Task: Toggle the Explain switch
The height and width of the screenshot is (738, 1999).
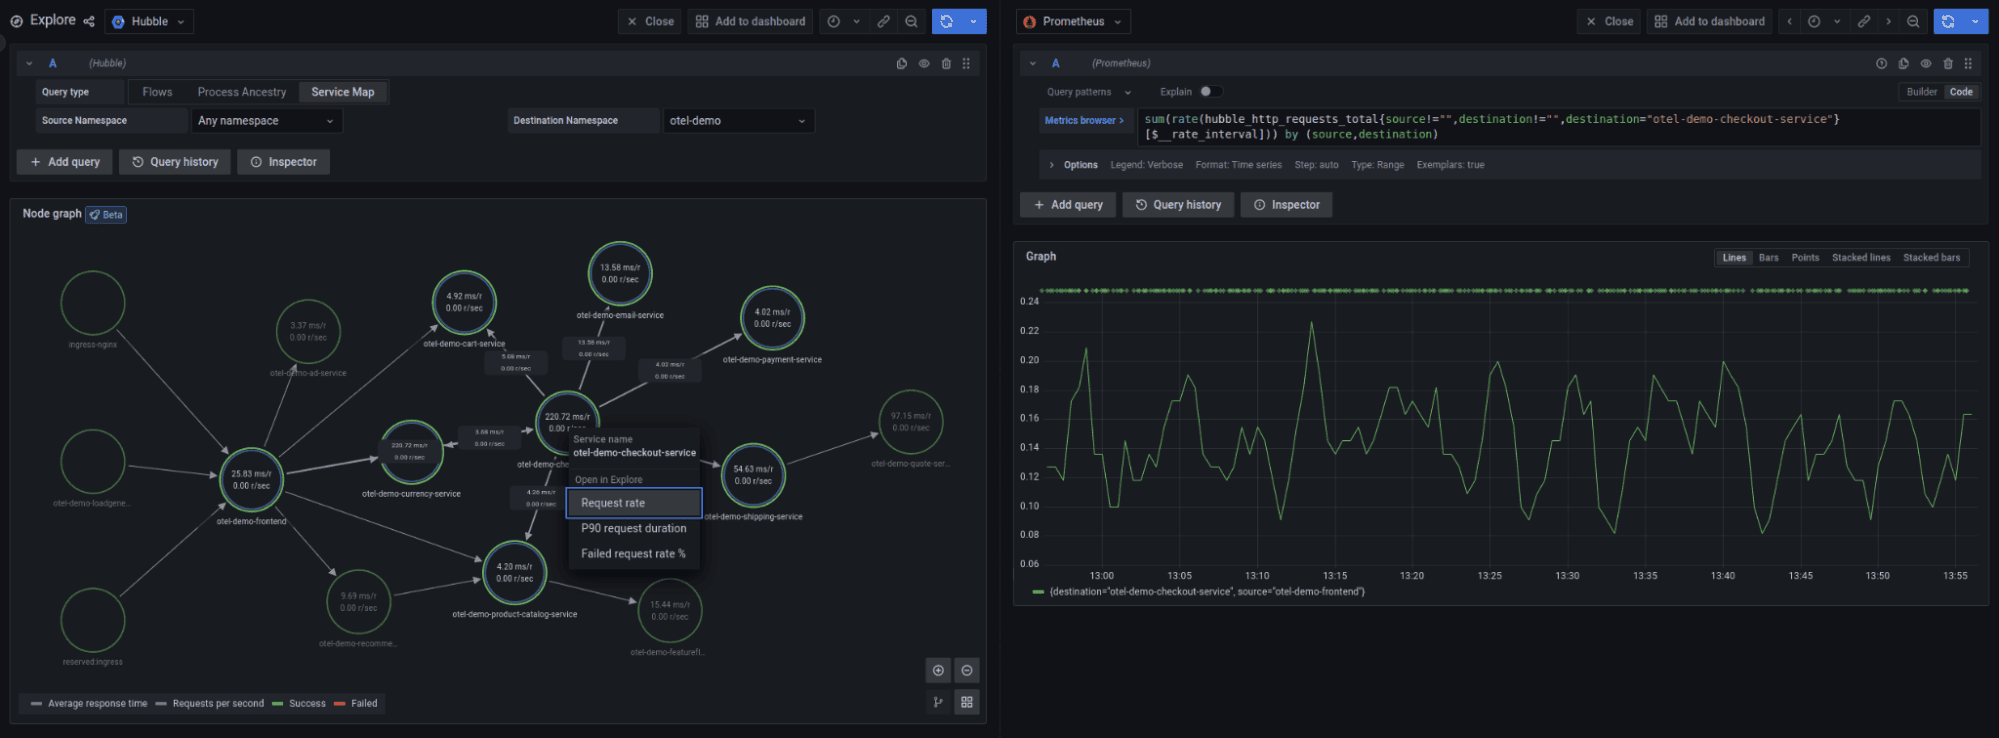Action: [1211, 91]
